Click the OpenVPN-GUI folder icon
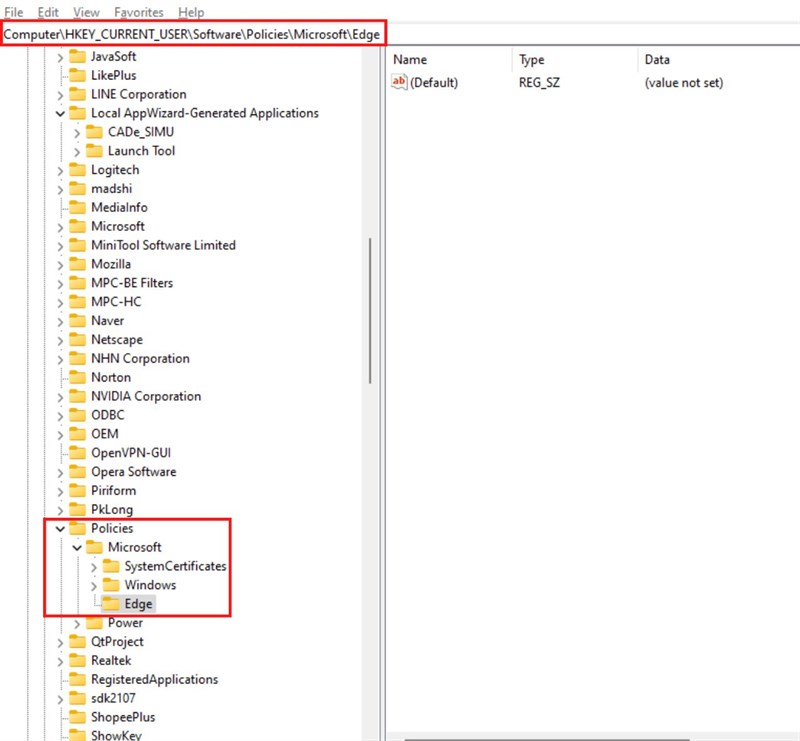Viewport: 800px width, 741px height. pos(77,453)
